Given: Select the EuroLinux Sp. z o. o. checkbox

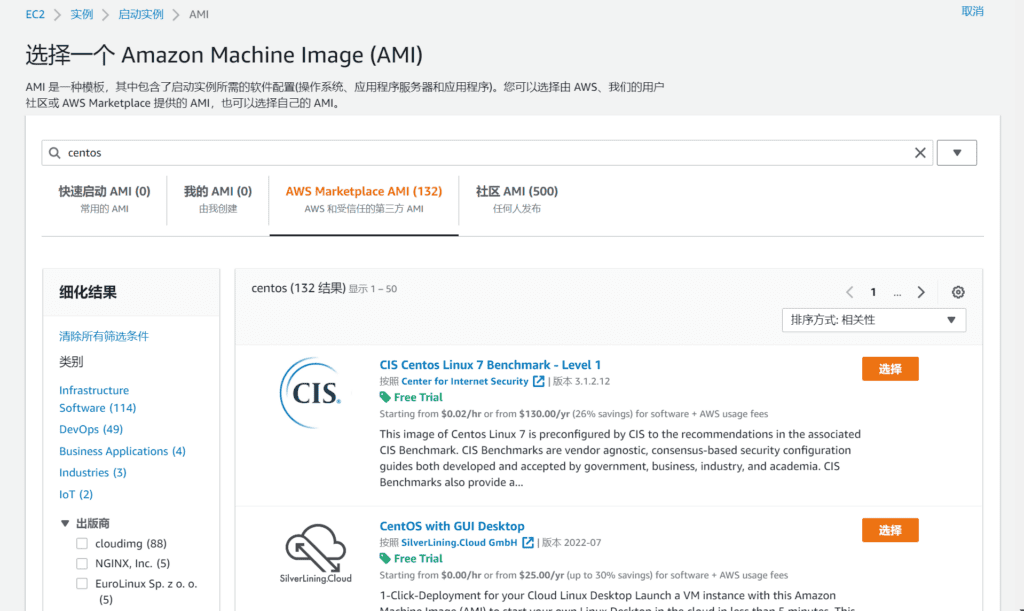Looking at the screenshot, I should [81, 585].
